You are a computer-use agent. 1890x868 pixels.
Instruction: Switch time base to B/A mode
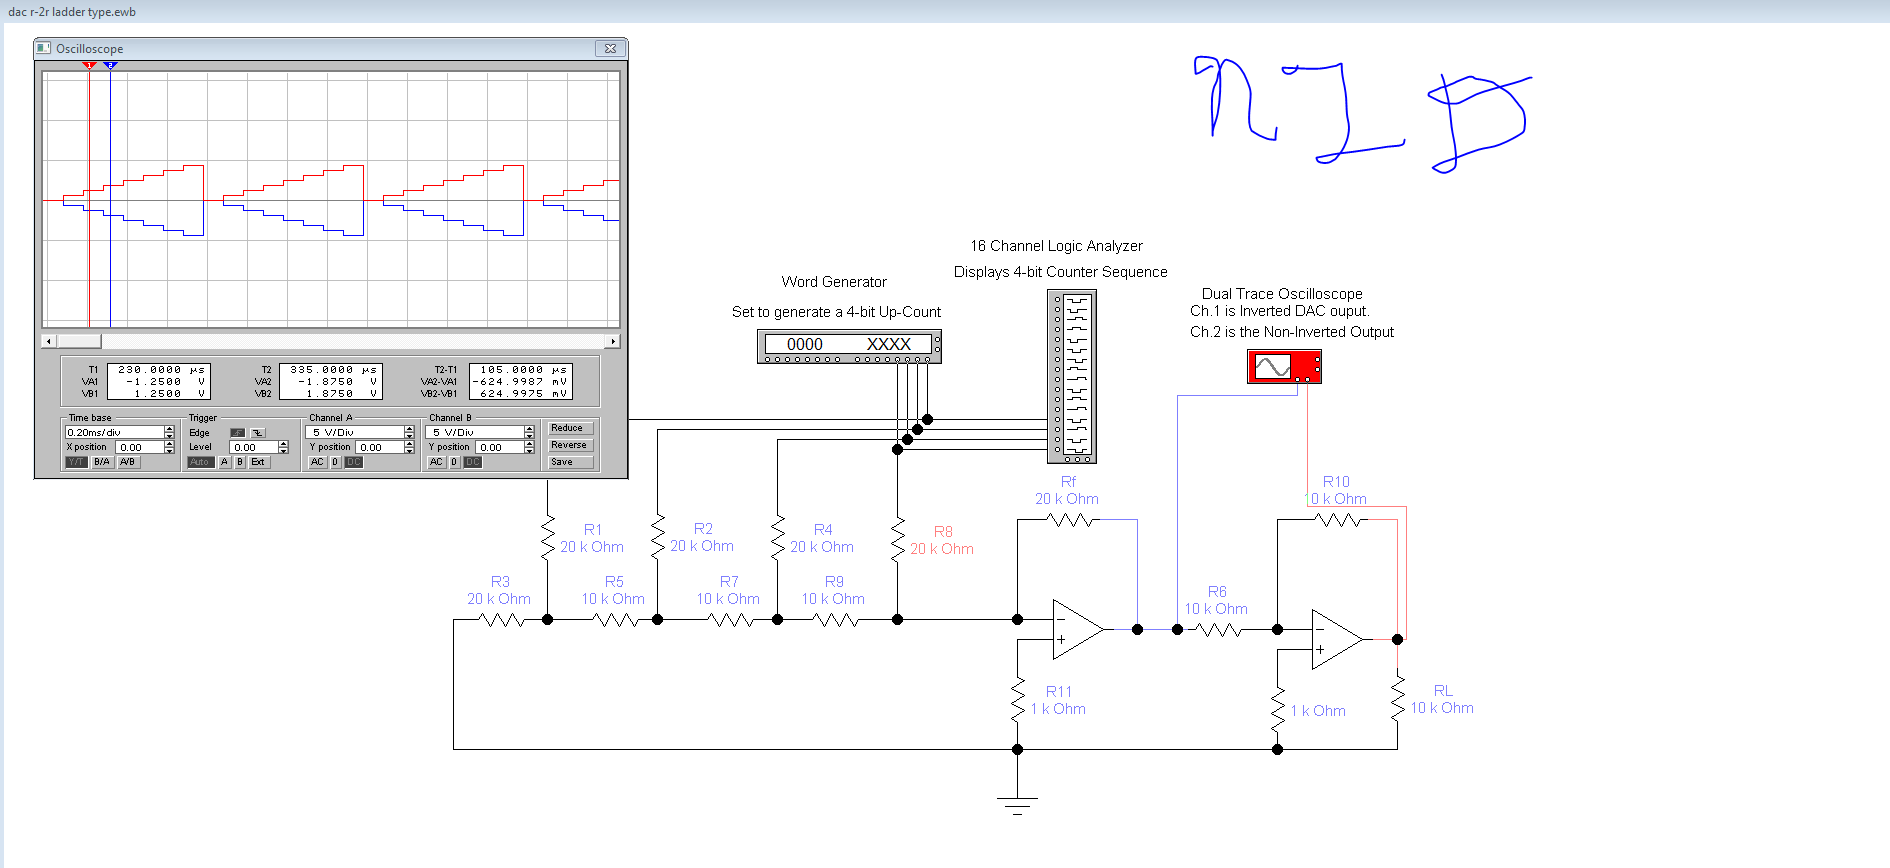(x=102, y=462)
